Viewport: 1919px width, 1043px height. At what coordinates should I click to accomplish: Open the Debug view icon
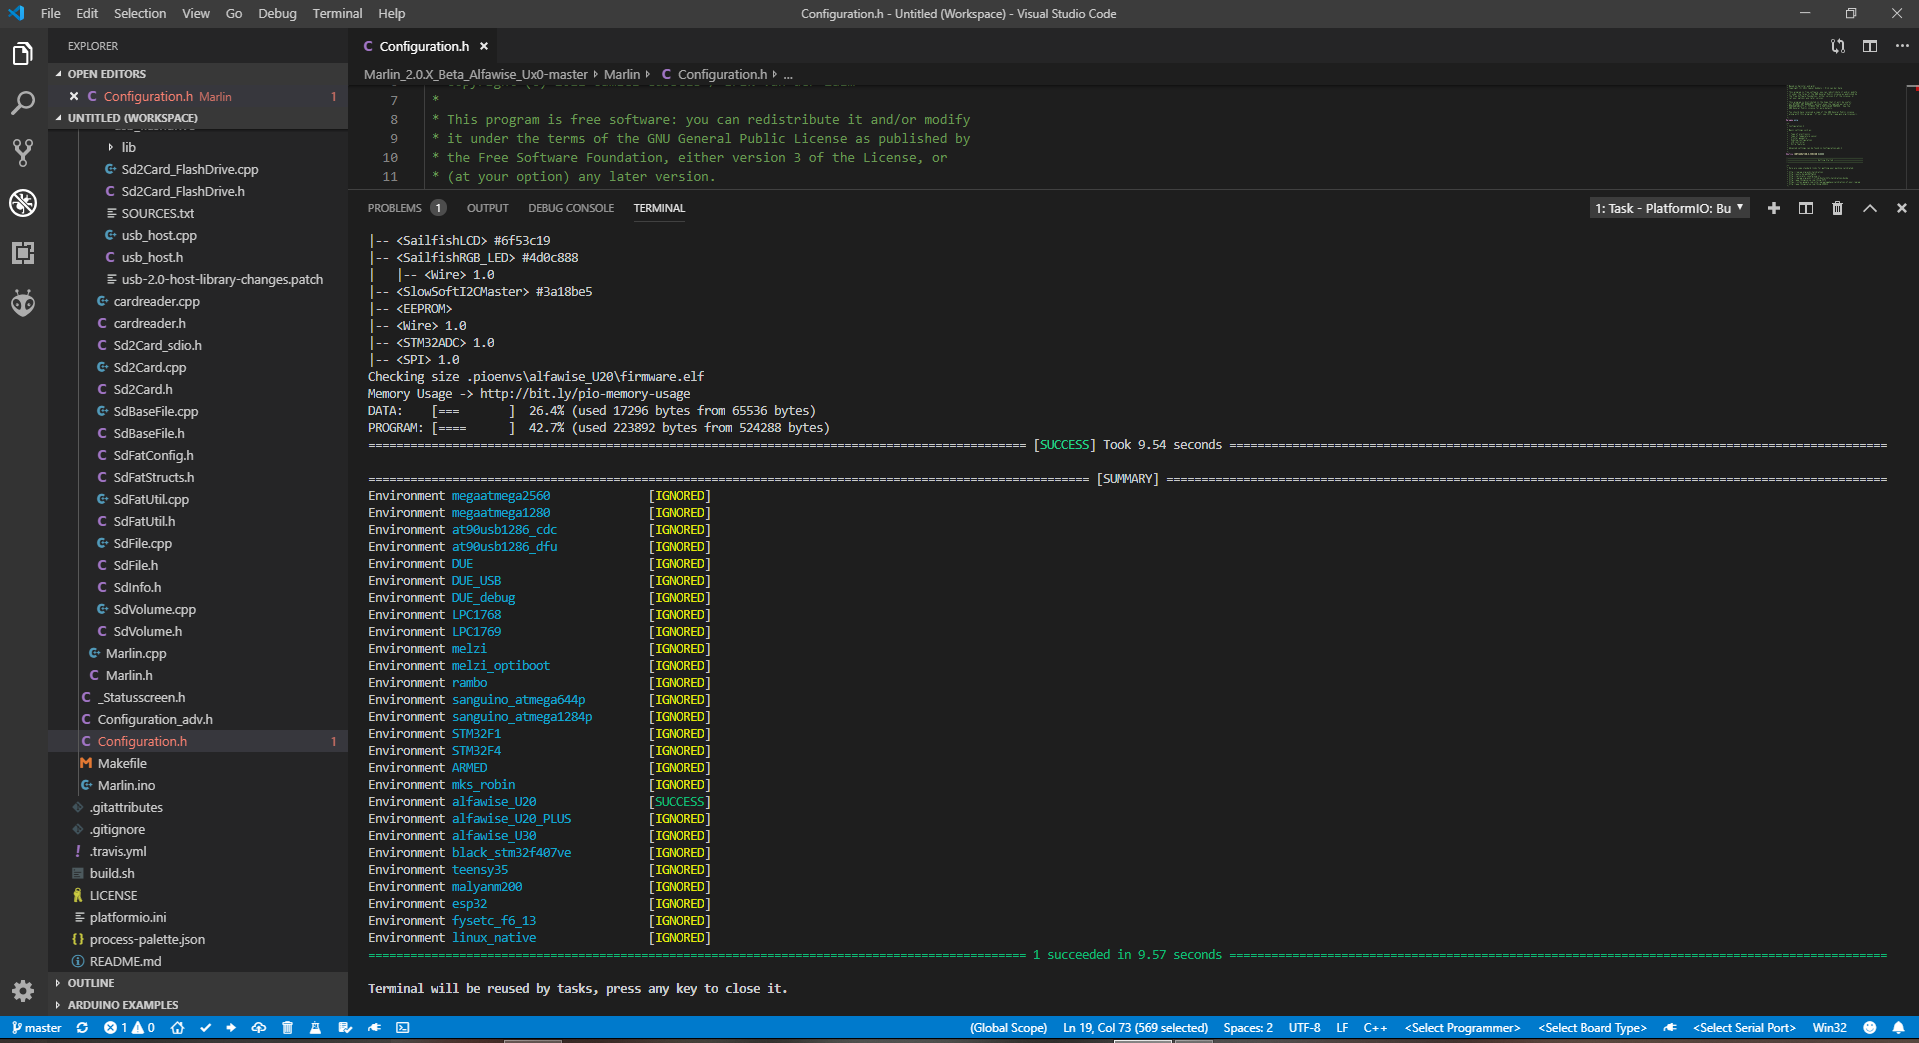tap(23, 203)
